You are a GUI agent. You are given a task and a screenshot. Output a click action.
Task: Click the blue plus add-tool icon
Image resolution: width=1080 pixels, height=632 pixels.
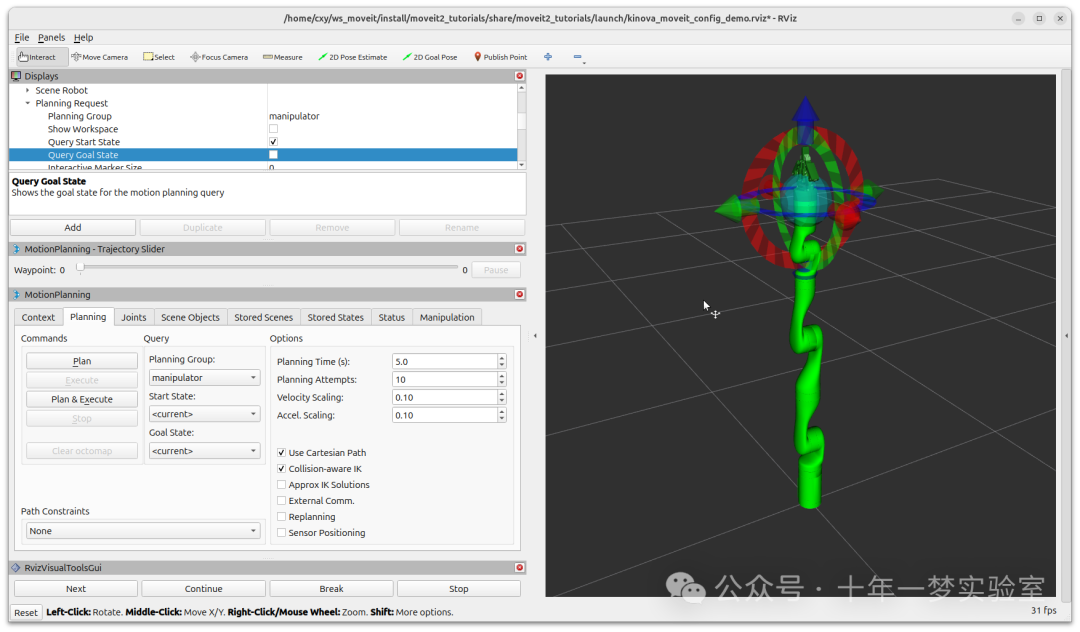click(548, 57)
